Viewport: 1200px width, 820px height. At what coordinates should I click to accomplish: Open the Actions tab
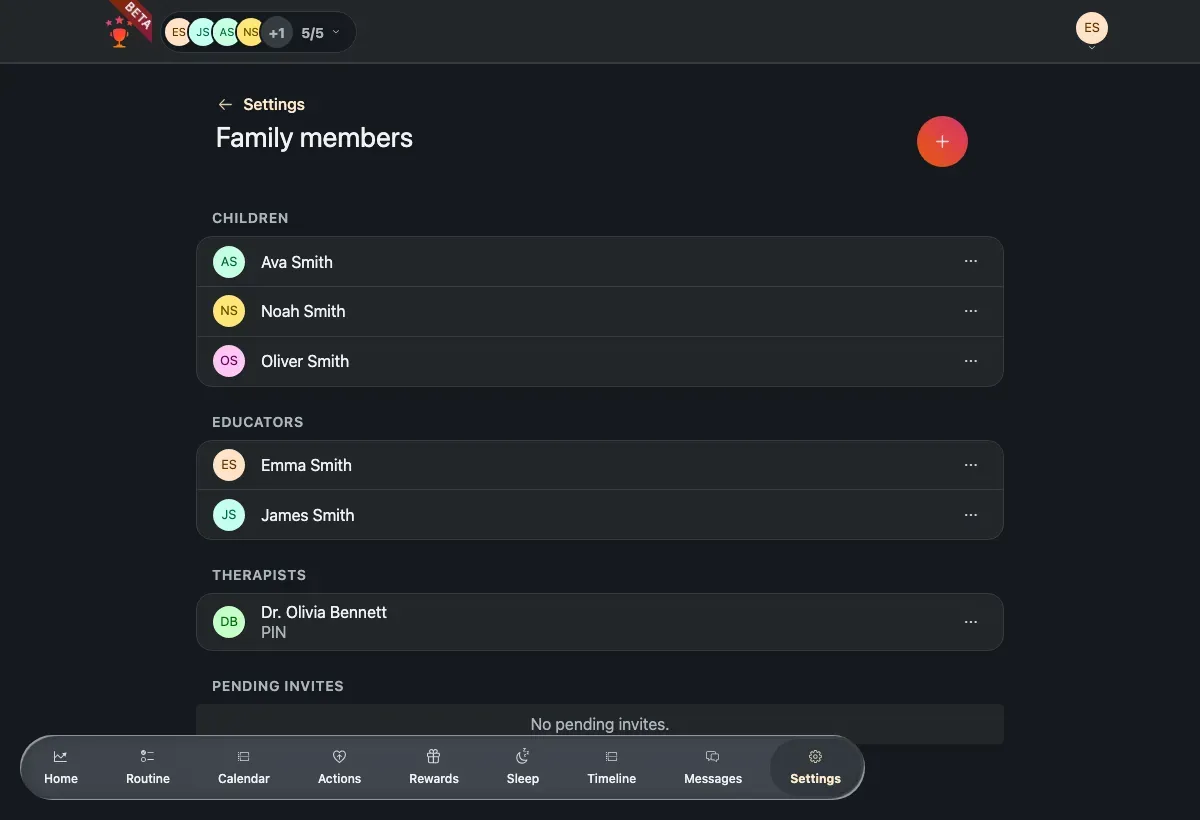(339, 767)
